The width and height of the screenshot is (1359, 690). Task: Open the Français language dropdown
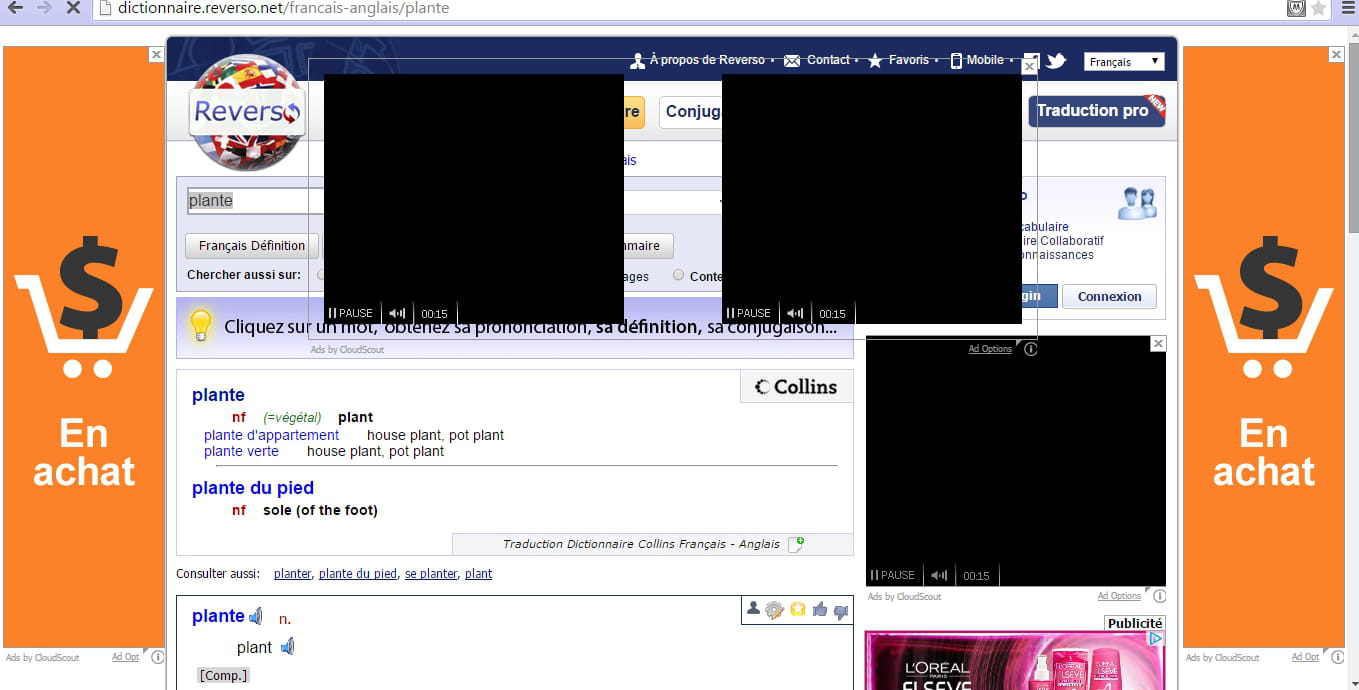(x=1124, y=62)
